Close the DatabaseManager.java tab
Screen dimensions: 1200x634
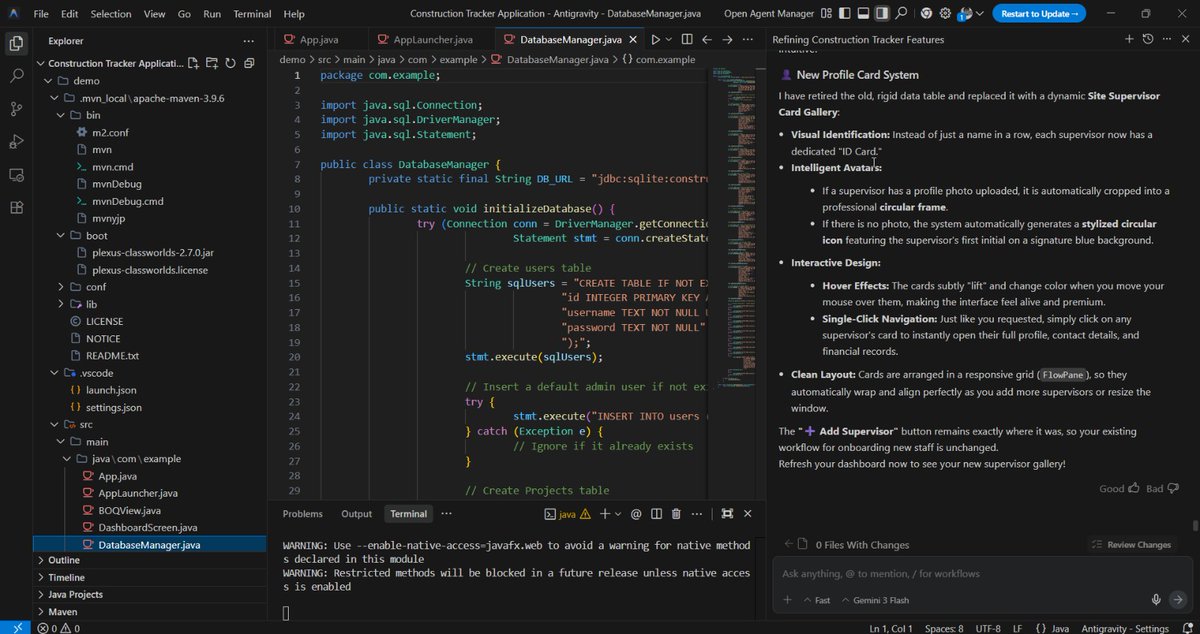[x=633, y=40]
